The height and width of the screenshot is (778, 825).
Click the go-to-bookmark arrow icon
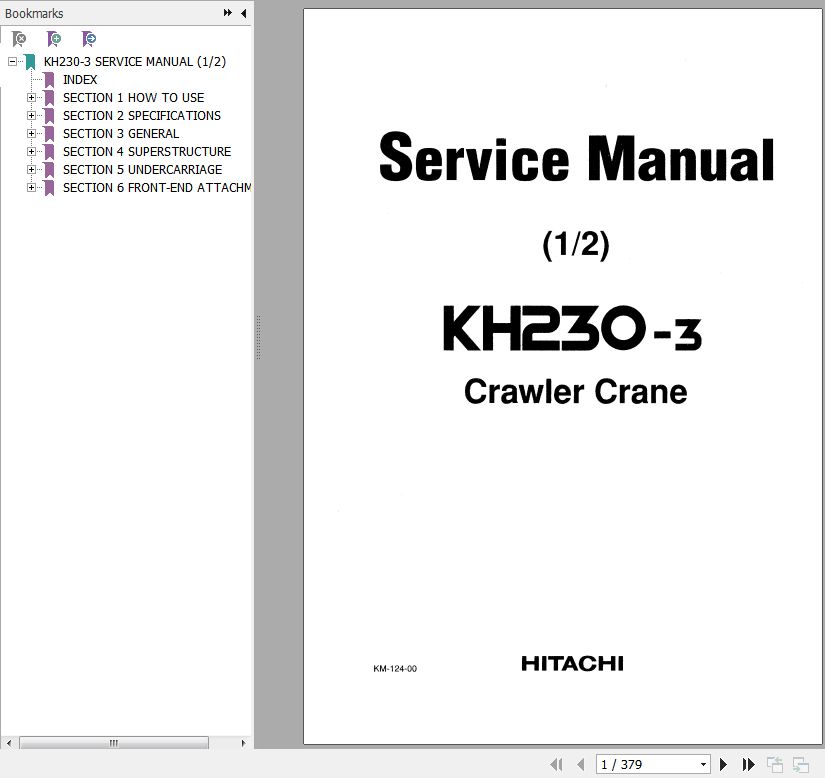pyautogui.click(x=89, y=39)
